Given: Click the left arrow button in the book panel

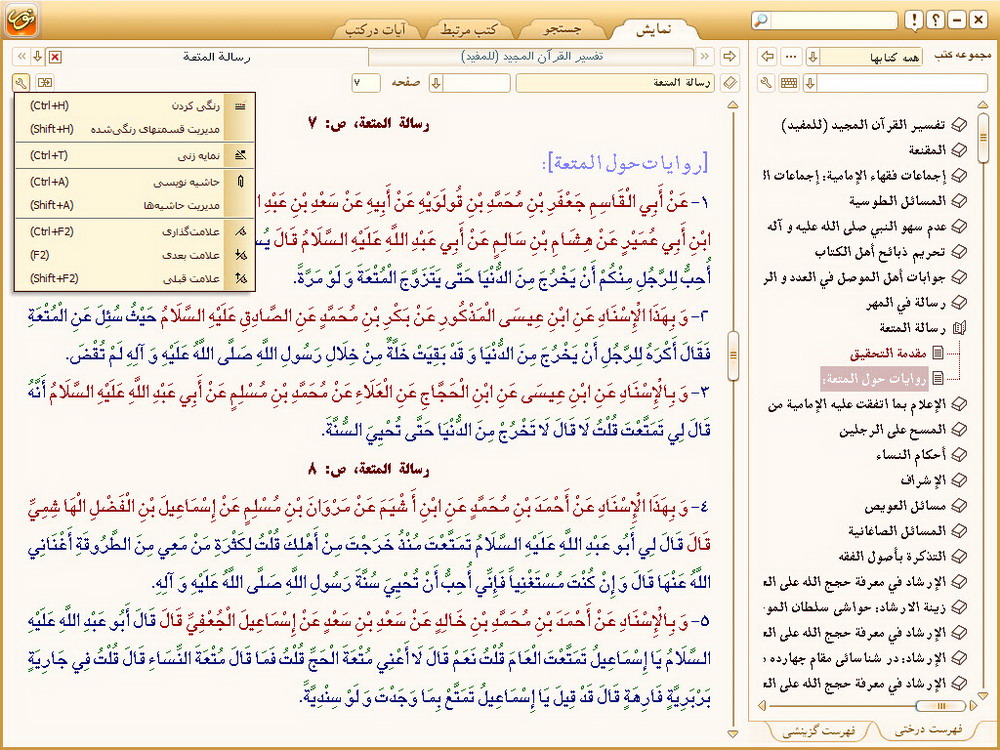Looking at the screenshot, I should point(767,57).
